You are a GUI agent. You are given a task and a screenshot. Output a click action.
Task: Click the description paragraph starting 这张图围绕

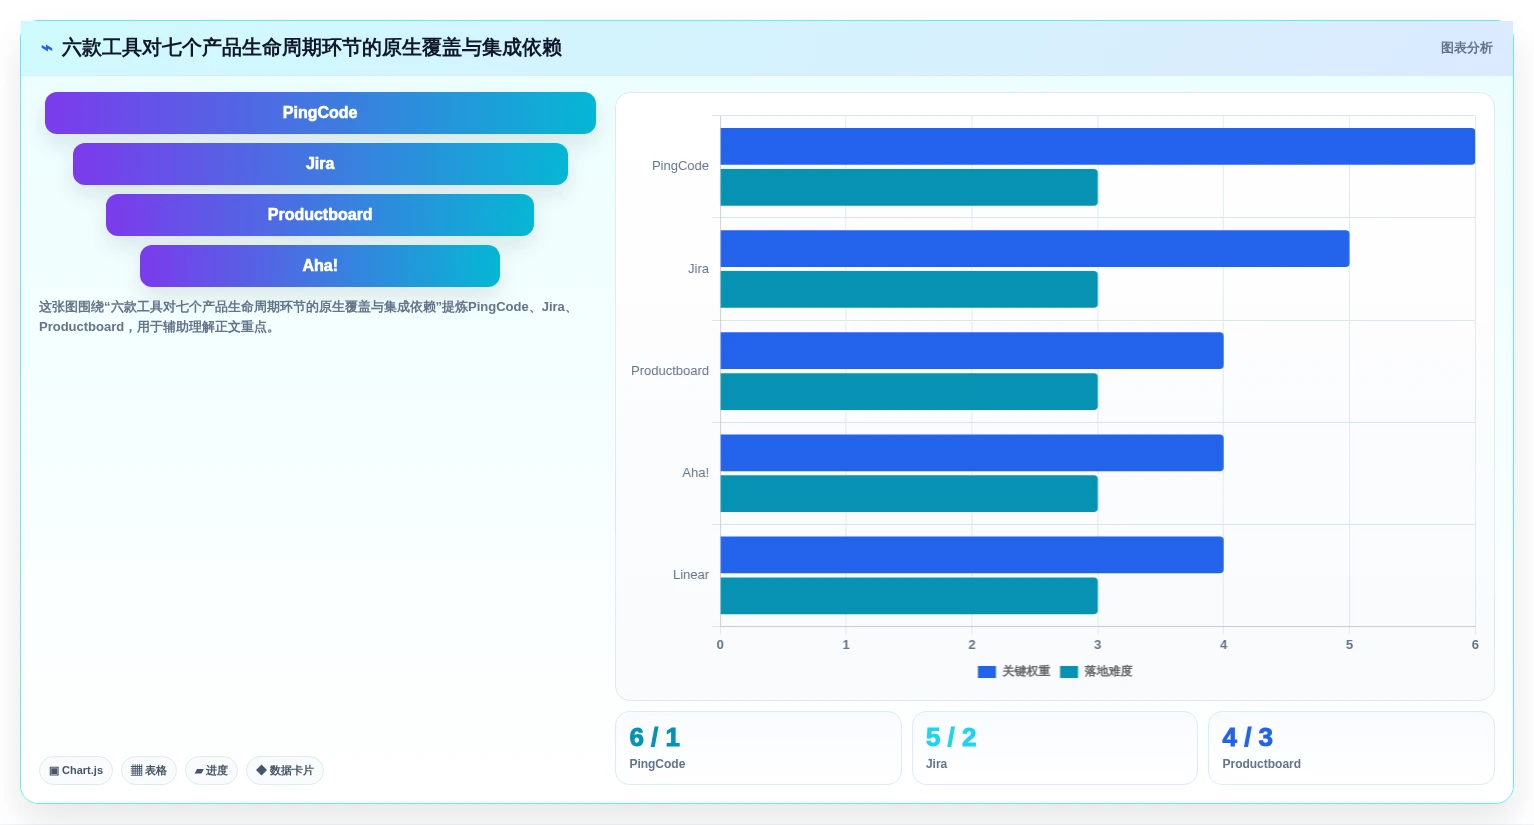tap(308, 317)
